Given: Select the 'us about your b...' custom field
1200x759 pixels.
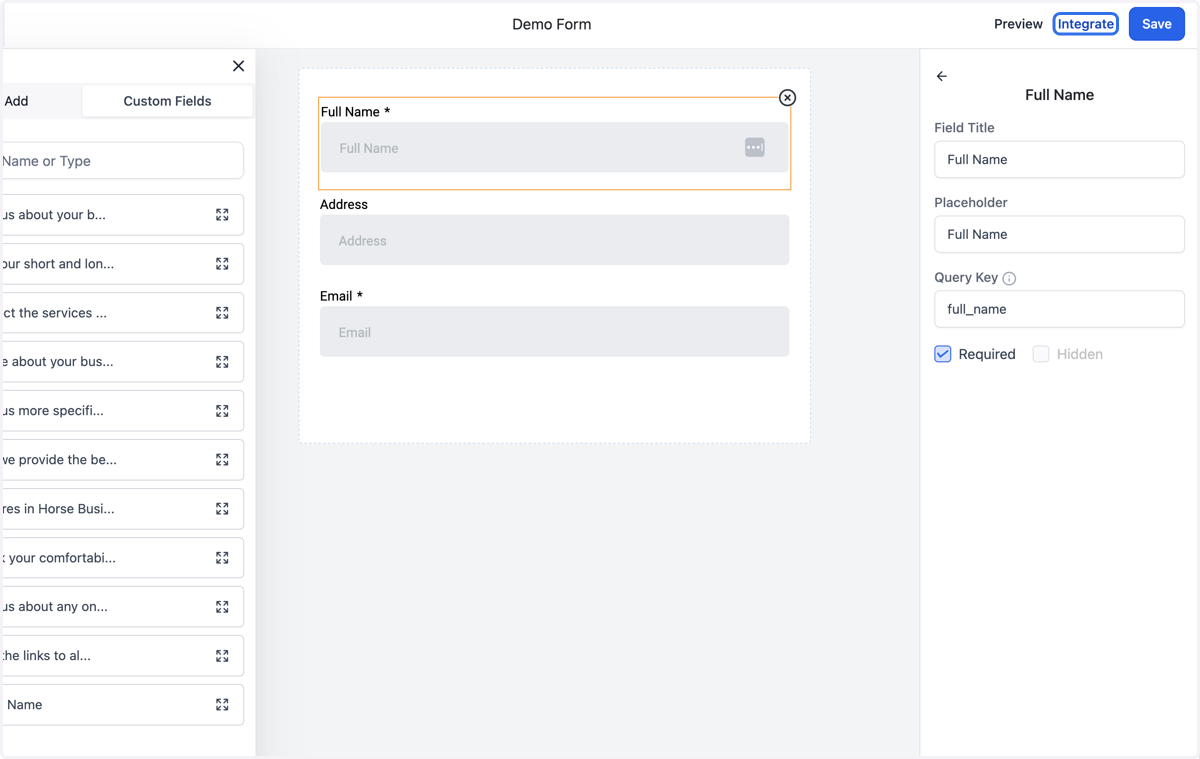Looking at the screenshot, I should (121, 215).
